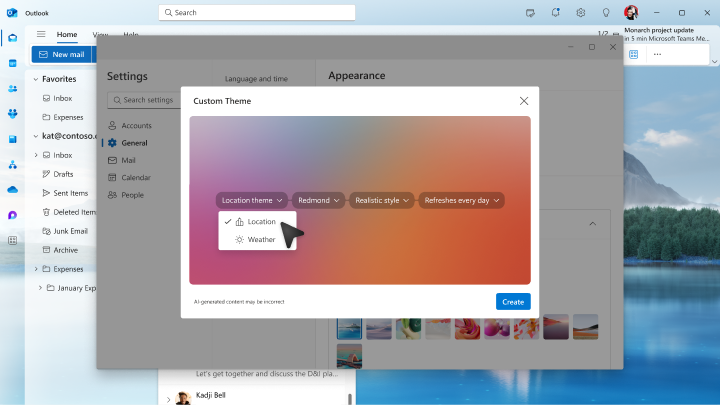The height and width of the screenshot is (405, 720).
Task: Open the account profile picture
Action: coord(631,12)
